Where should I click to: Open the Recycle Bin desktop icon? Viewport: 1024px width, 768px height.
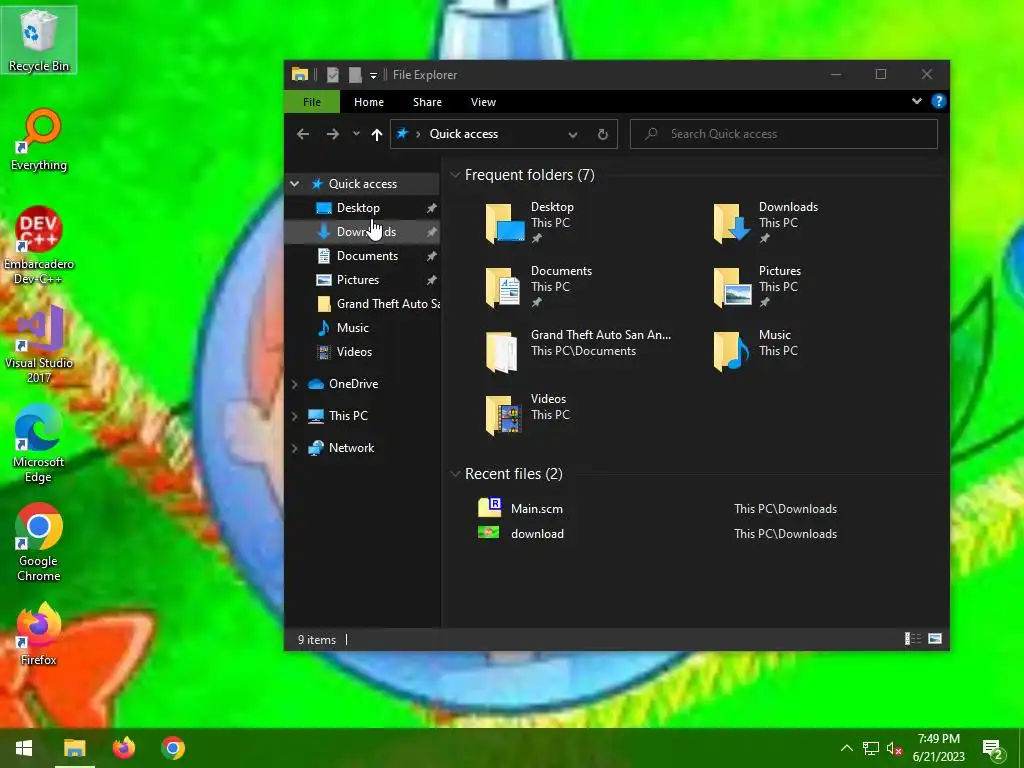point(39,40)
